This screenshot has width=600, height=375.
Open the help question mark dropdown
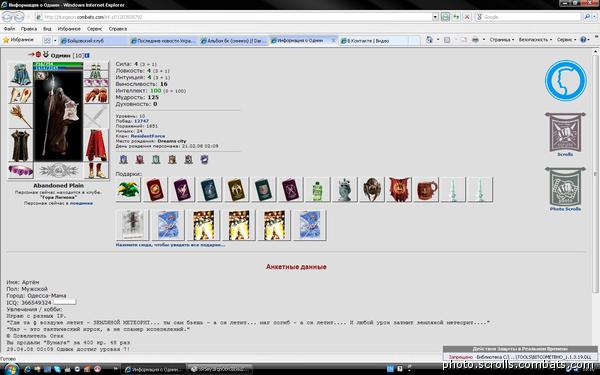click(585, 40)
